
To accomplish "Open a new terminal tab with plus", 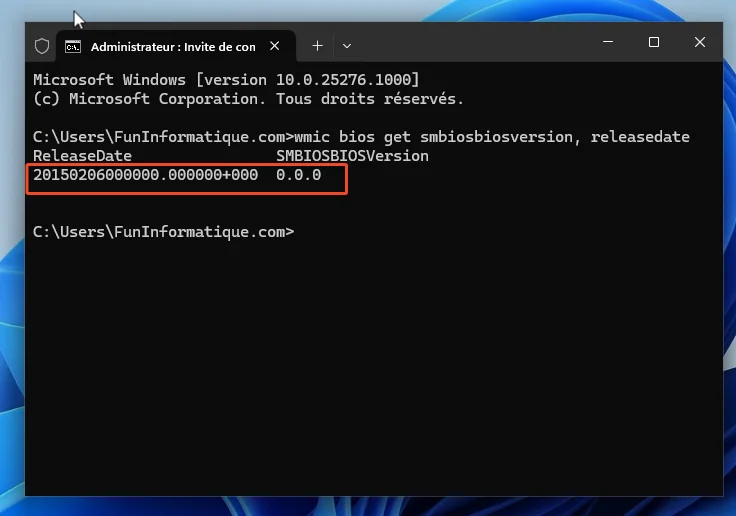I will pyautogui.click(x=317, y=45).
